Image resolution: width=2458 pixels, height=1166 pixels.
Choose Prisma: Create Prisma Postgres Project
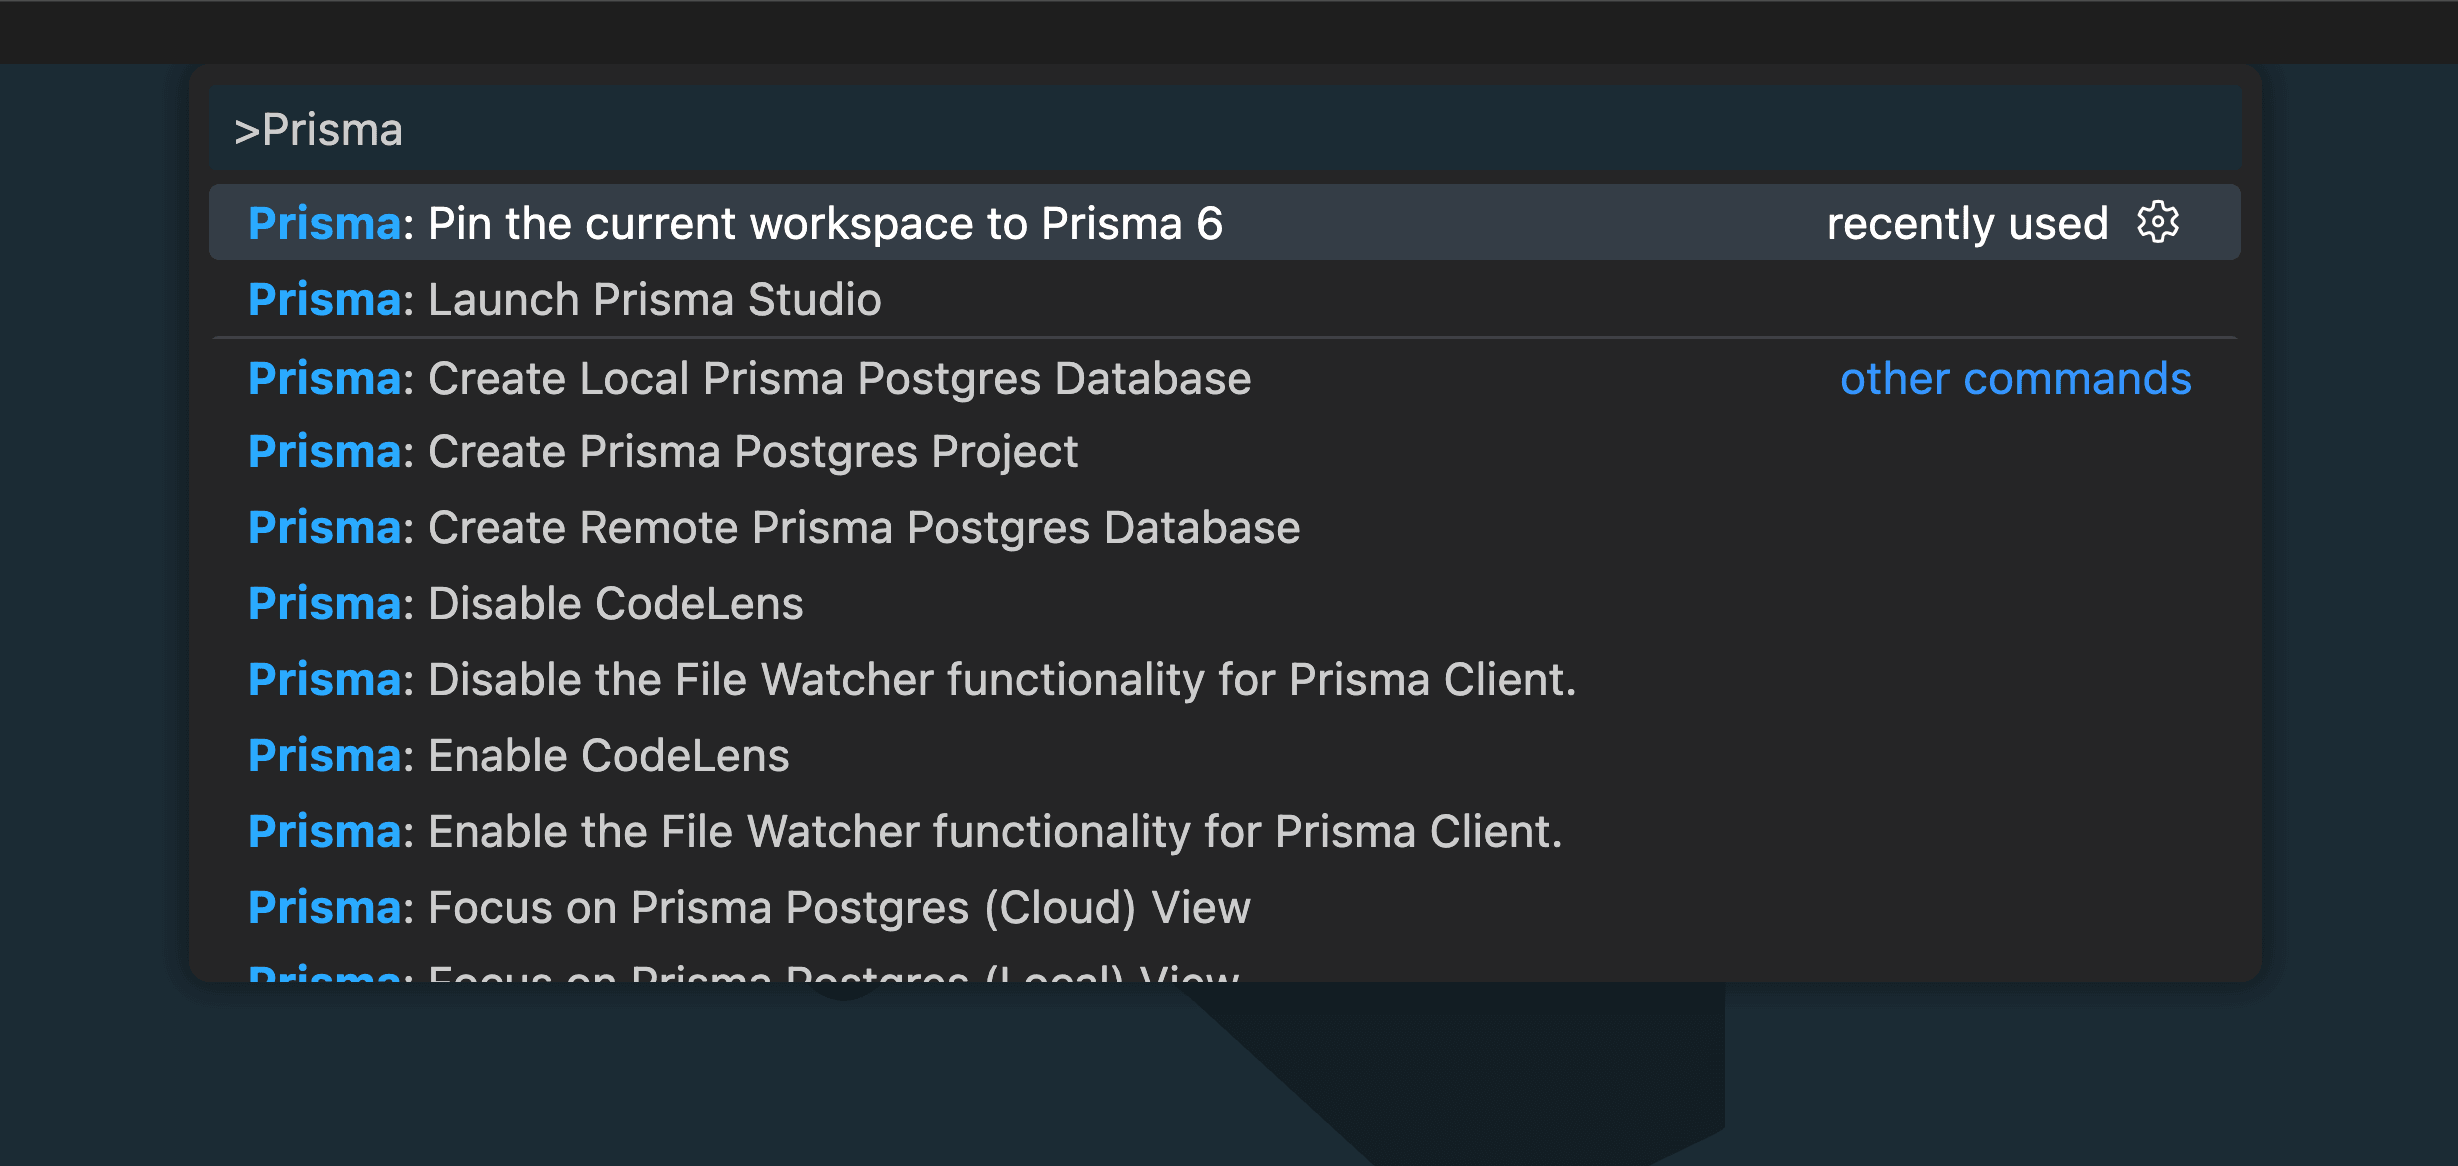tap(662, 451)
